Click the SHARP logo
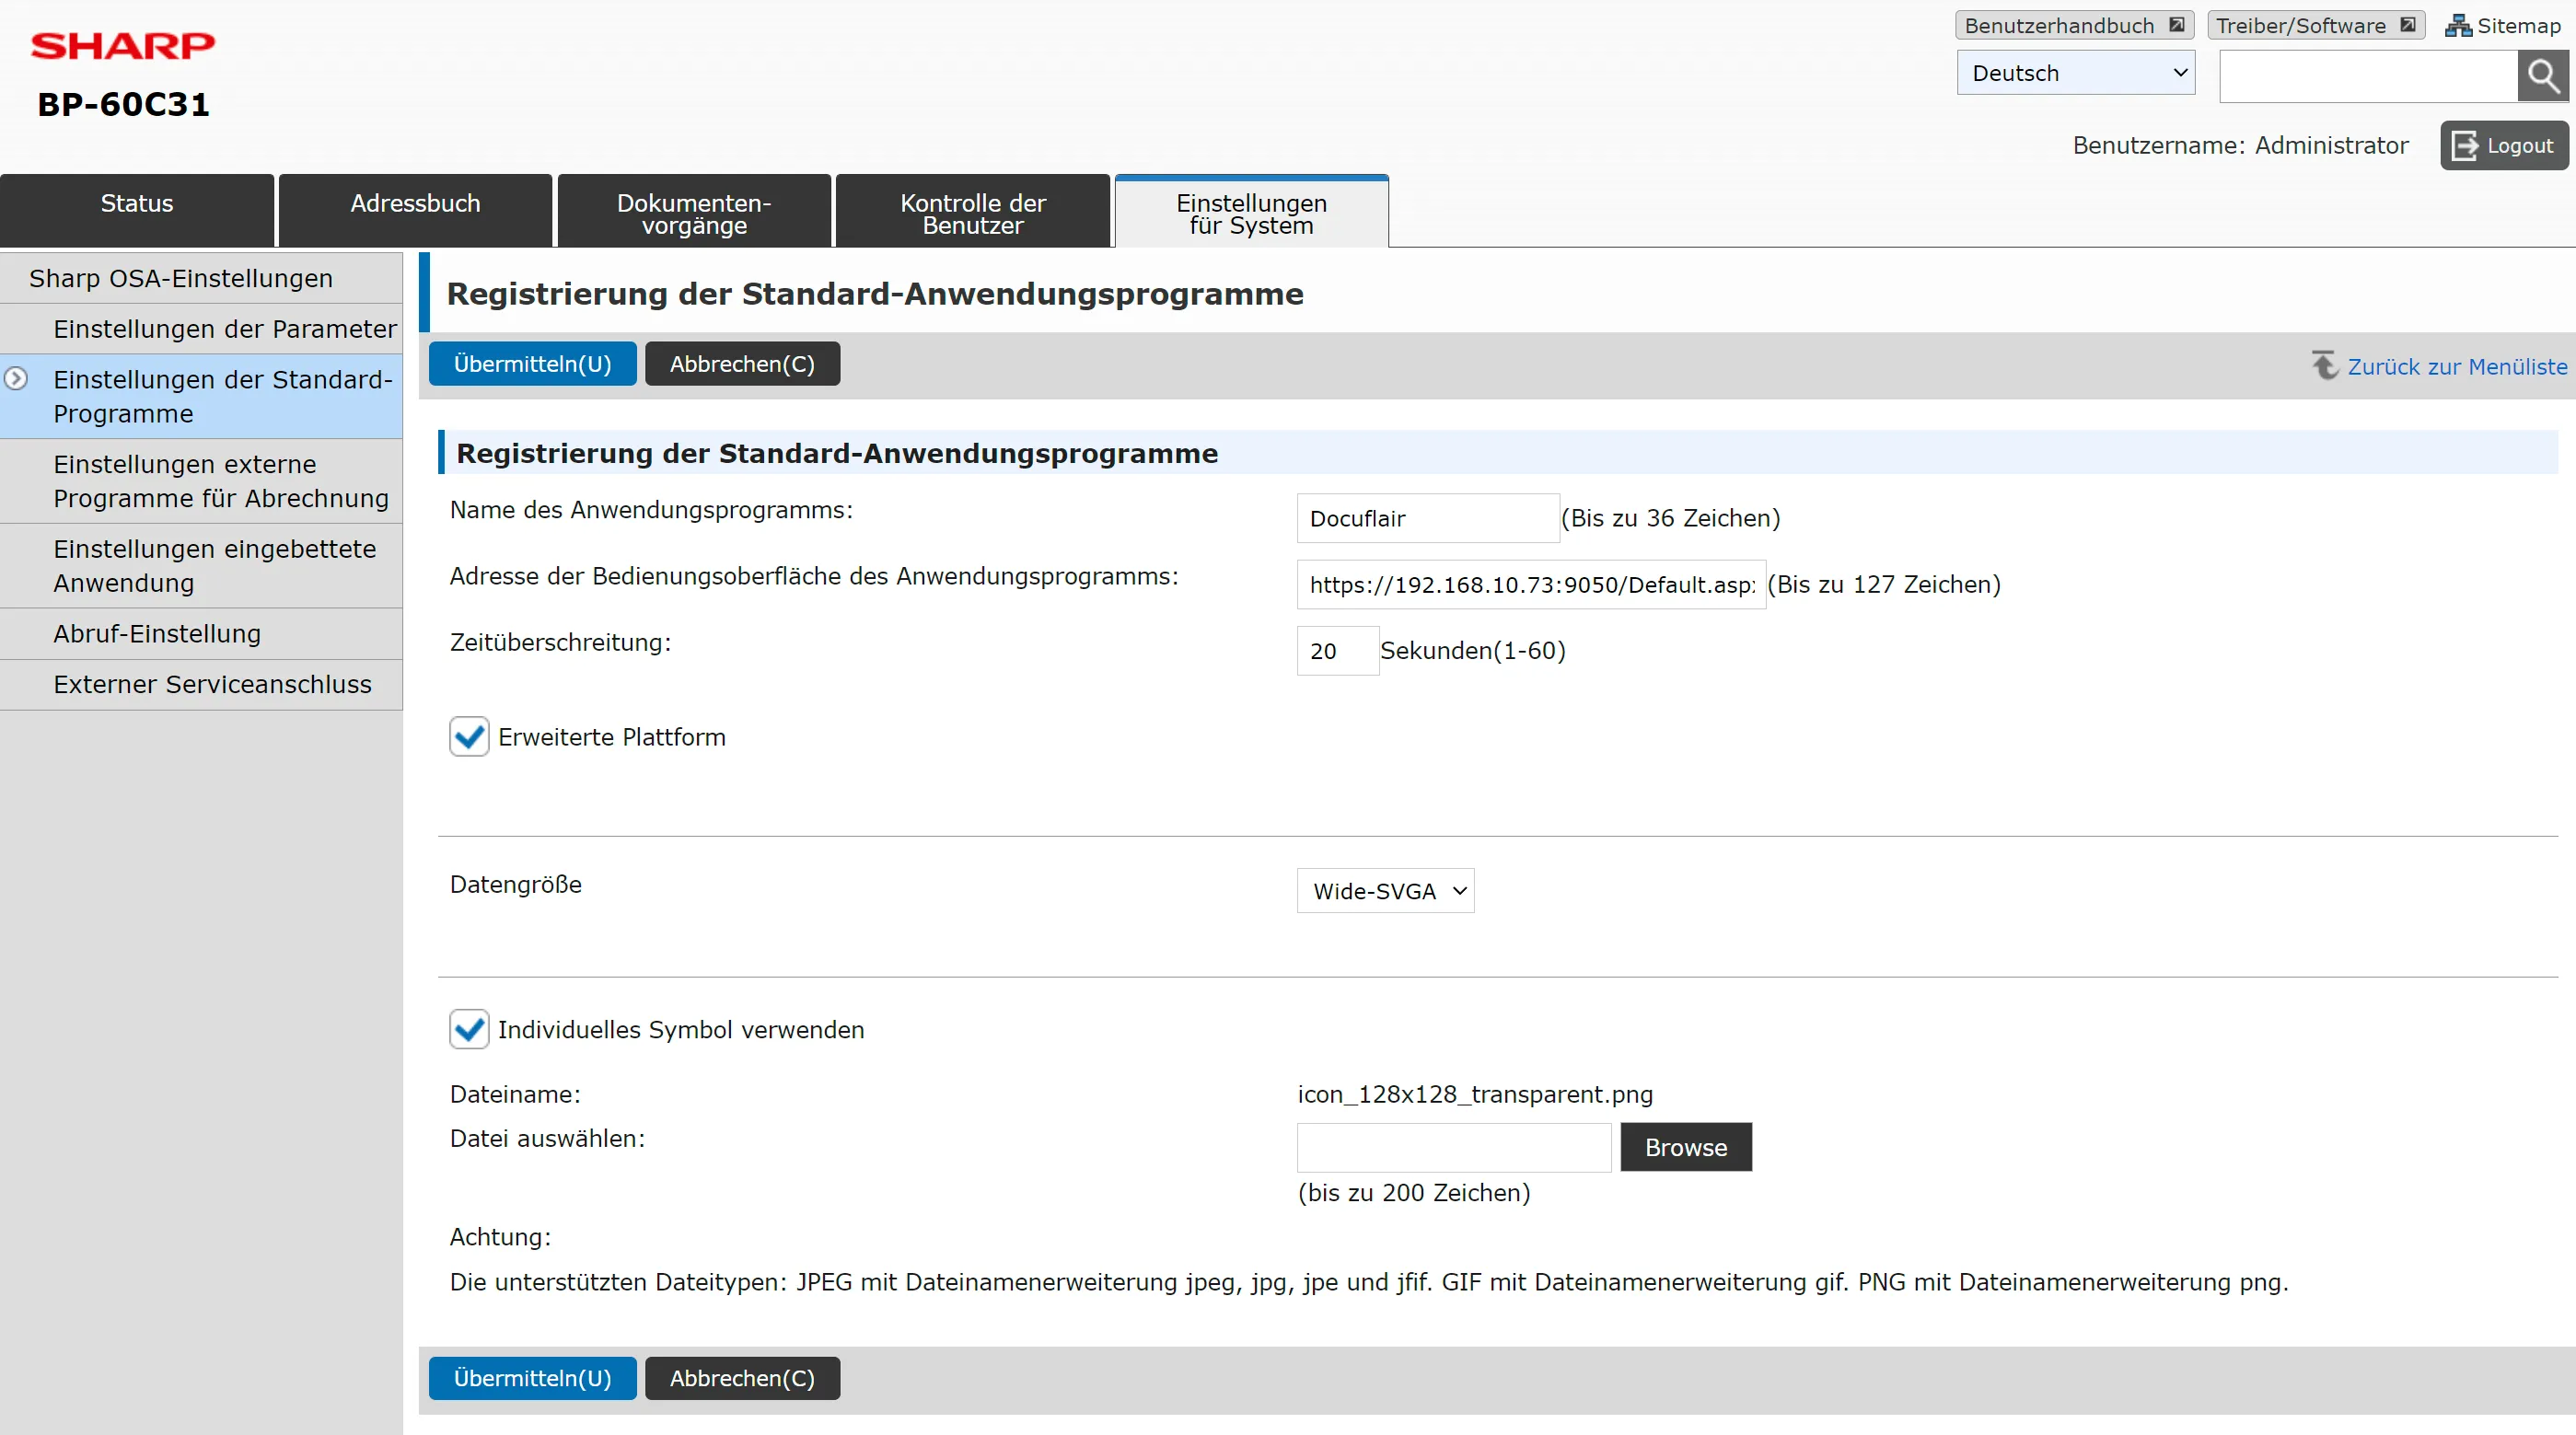 coord(122,45)
